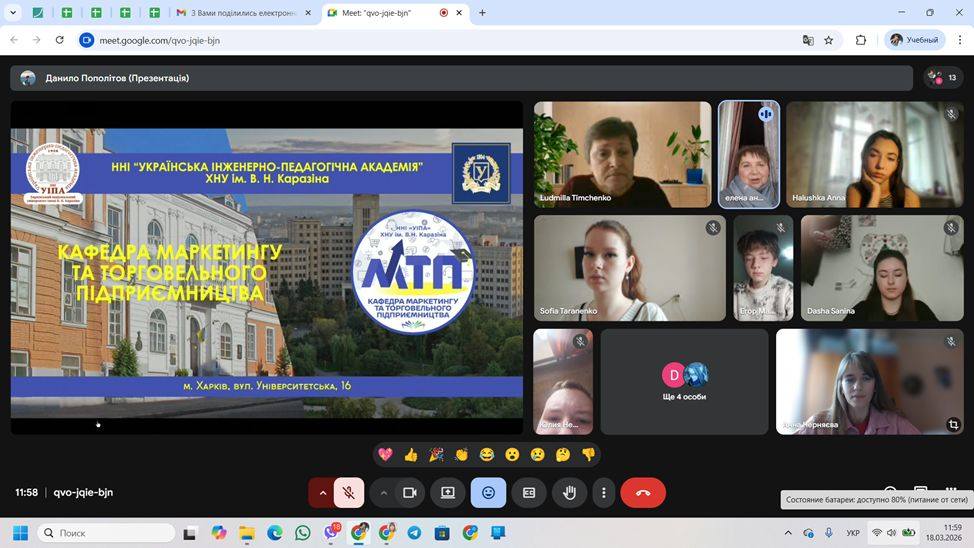Raise your hand in the meeting
Viewport: 974px width, 548px height.
[x=569, y=492]
